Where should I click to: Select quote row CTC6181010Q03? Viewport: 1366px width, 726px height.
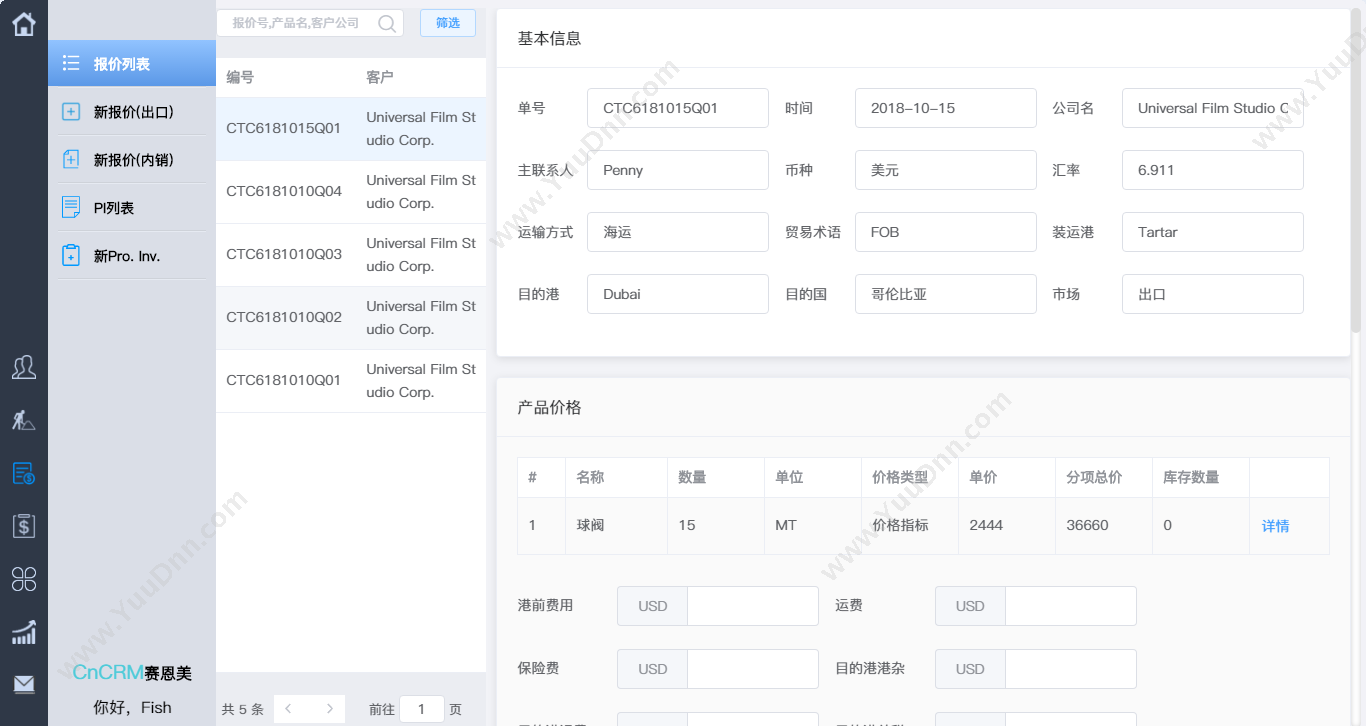351,255
